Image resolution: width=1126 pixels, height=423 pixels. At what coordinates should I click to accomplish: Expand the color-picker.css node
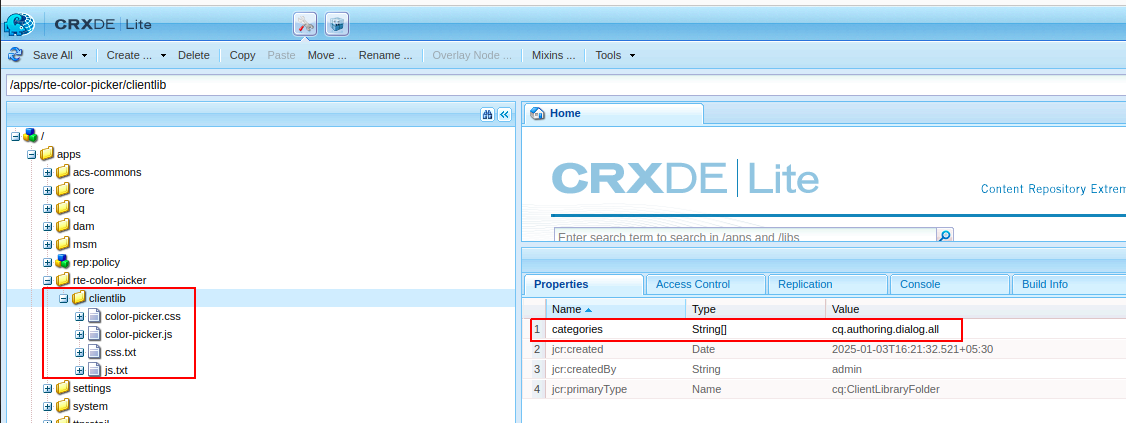(79, 316)
